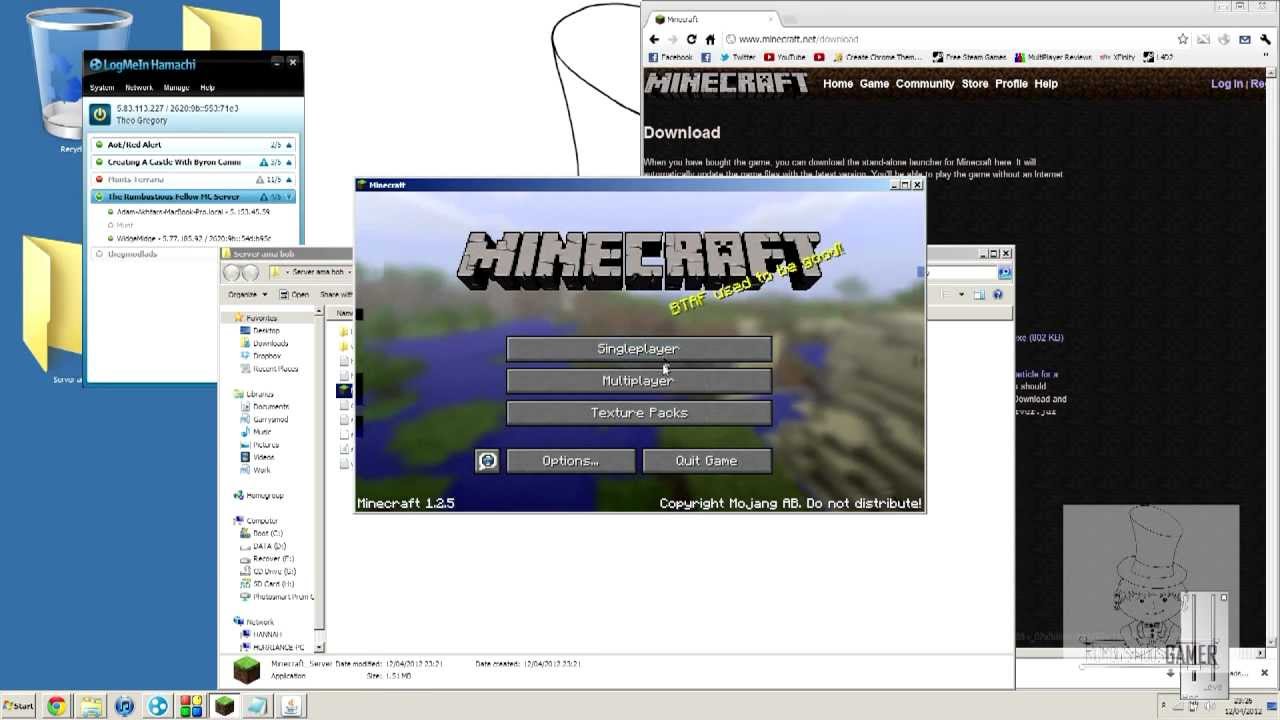Reload the minecraft.net page
Image resolution: width=1280 pixels, height=720 pixels.
pyautogui.click(x=691, y=39)
